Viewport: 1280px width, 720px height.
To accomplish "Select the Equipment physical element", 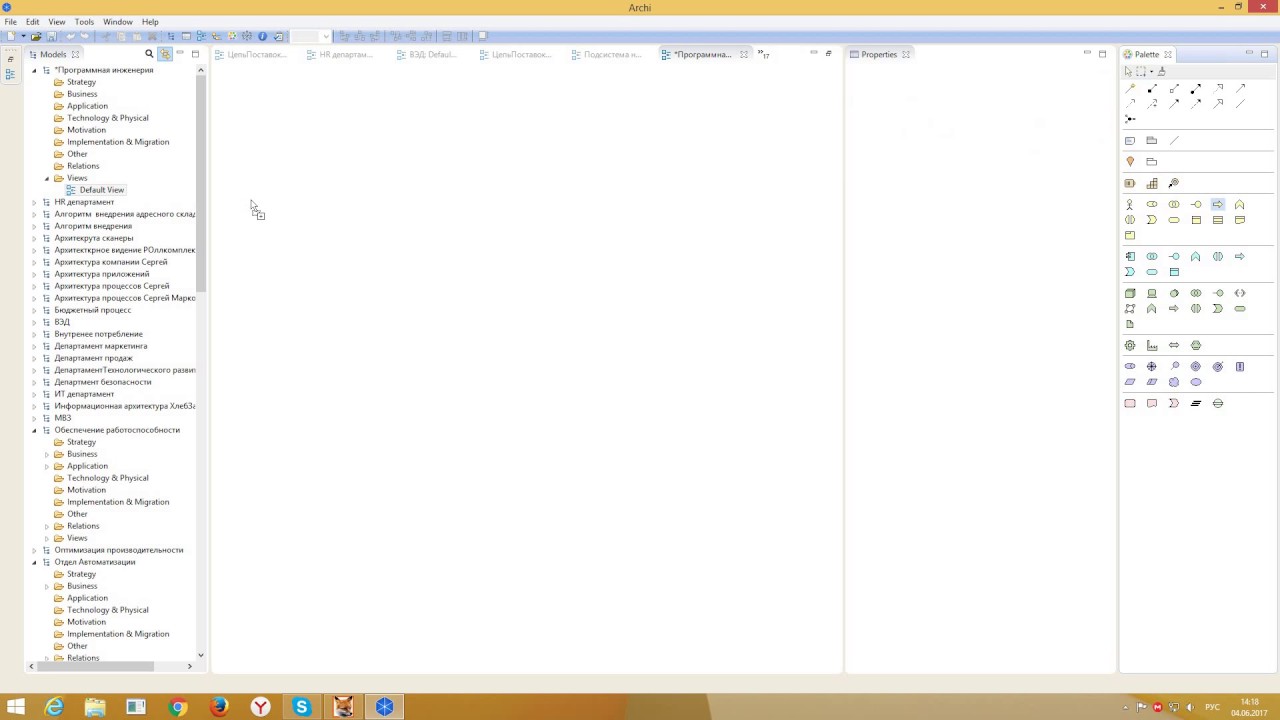I will pos(1130,345).
